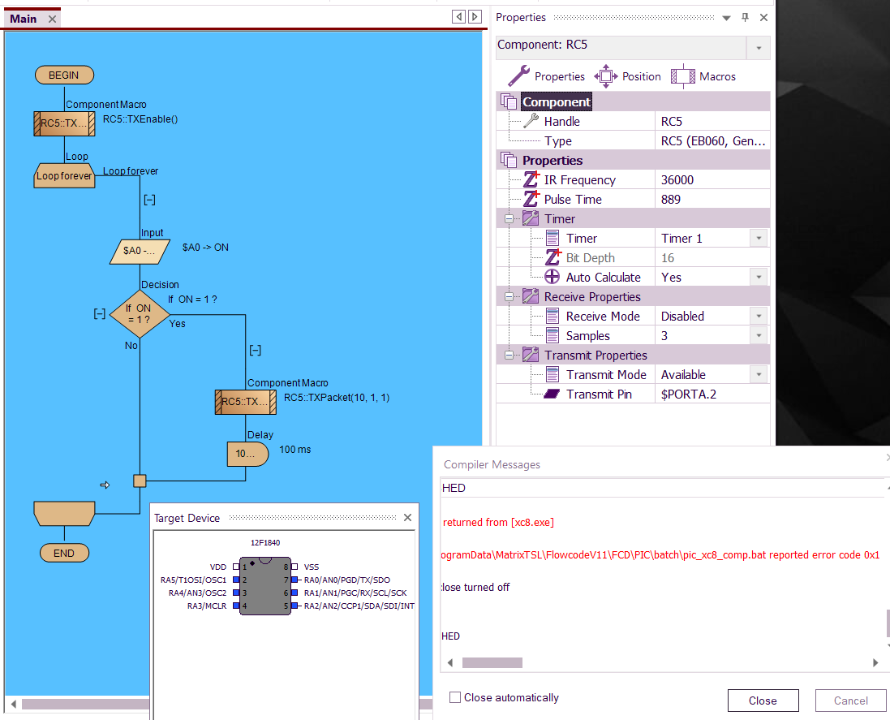Click the Properties section stacked pages icon

coord(509,160)
